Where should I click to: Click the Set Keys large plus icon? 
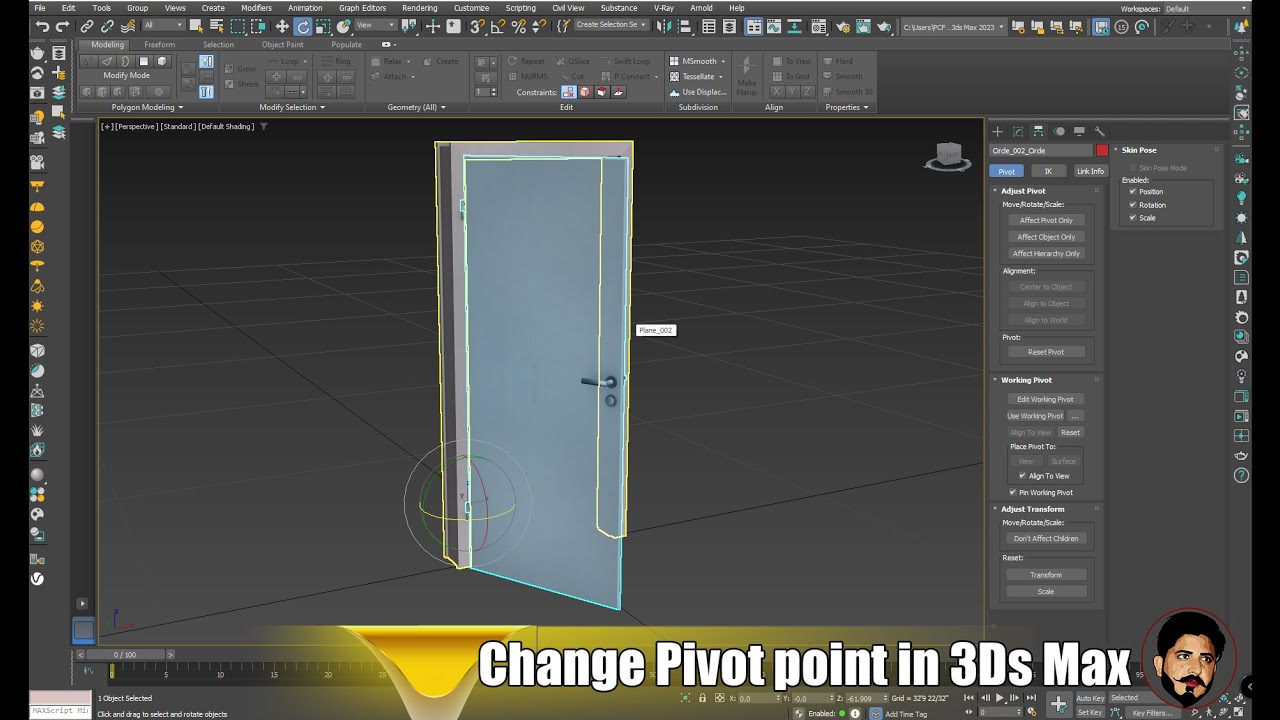tap(1058, 705)
